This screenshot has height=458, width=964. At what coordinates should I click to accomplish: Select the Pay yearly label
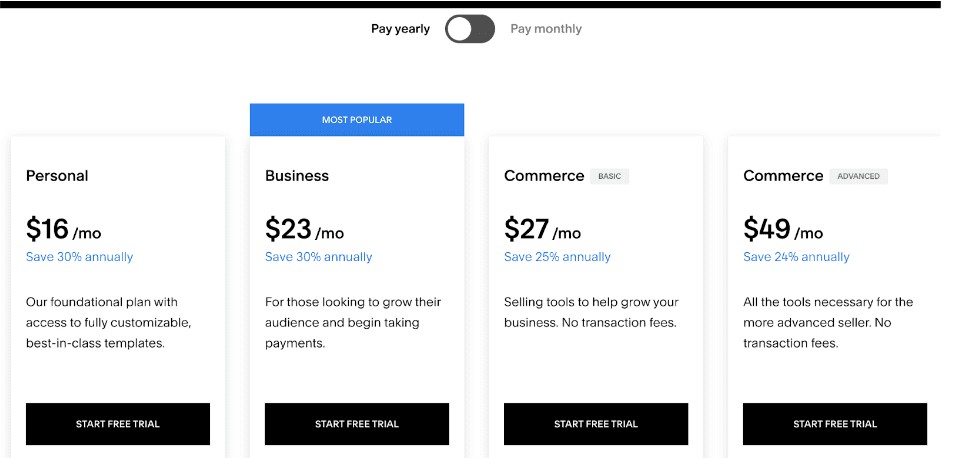point(400,29)
